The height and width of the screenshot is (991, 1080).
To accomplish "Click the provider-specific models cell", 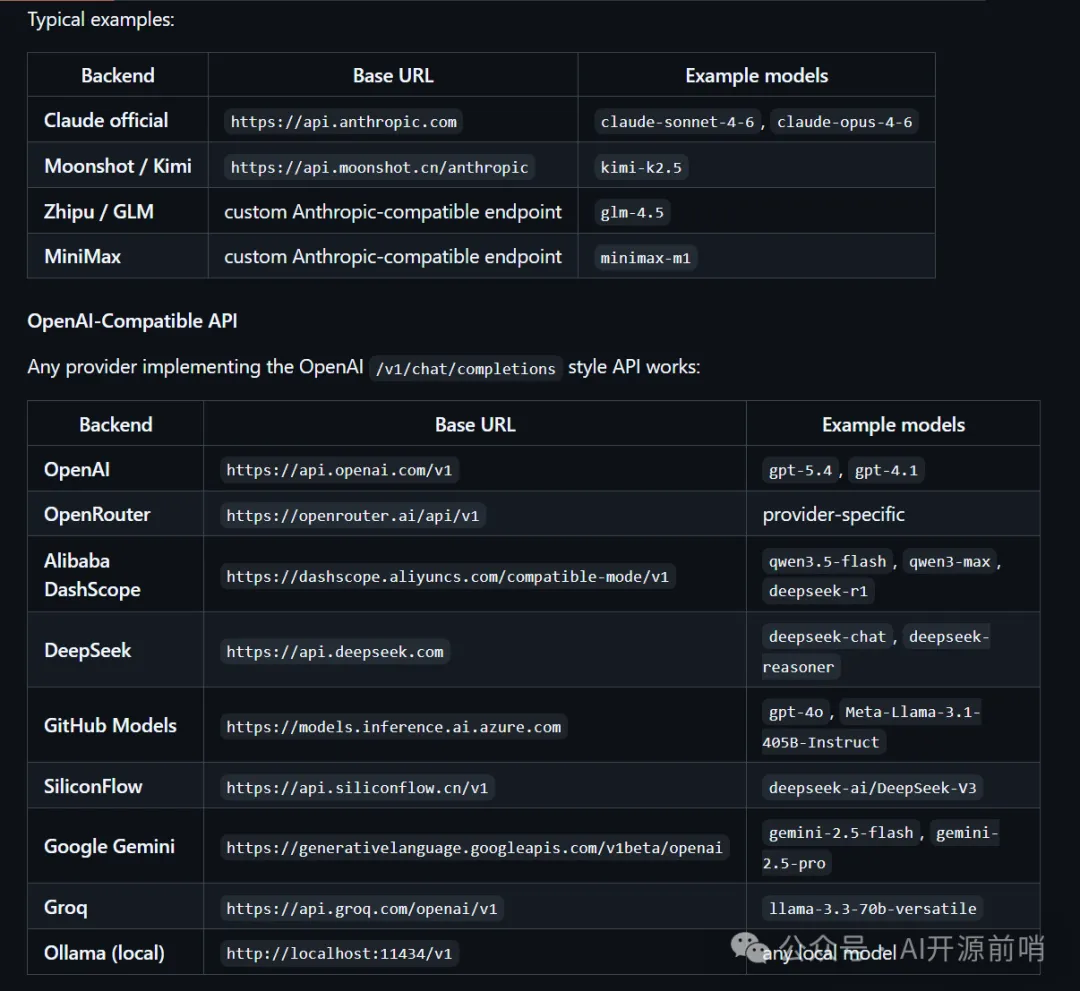I will [893, 514].
